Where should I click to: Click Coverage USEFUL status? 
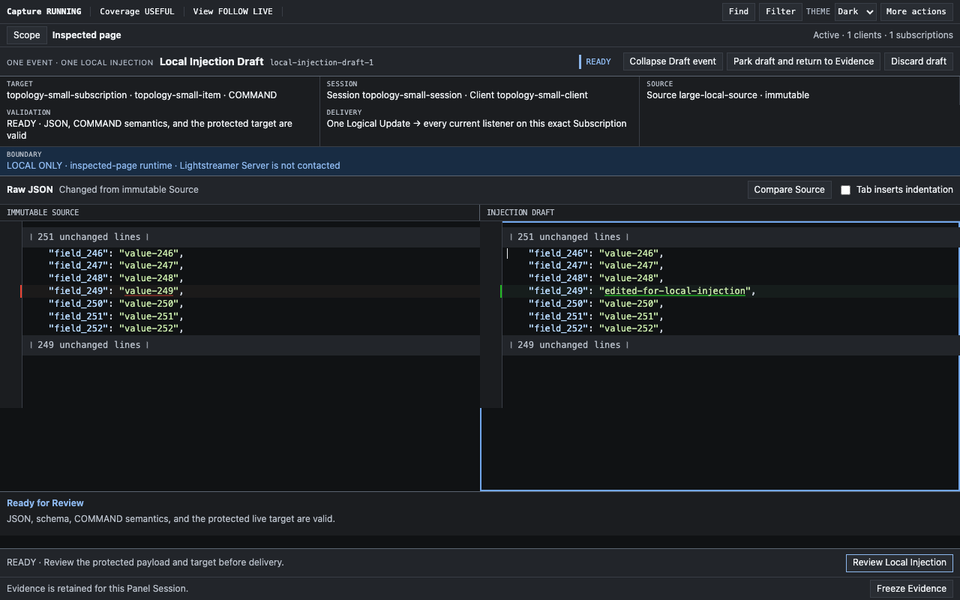point(137,12)
